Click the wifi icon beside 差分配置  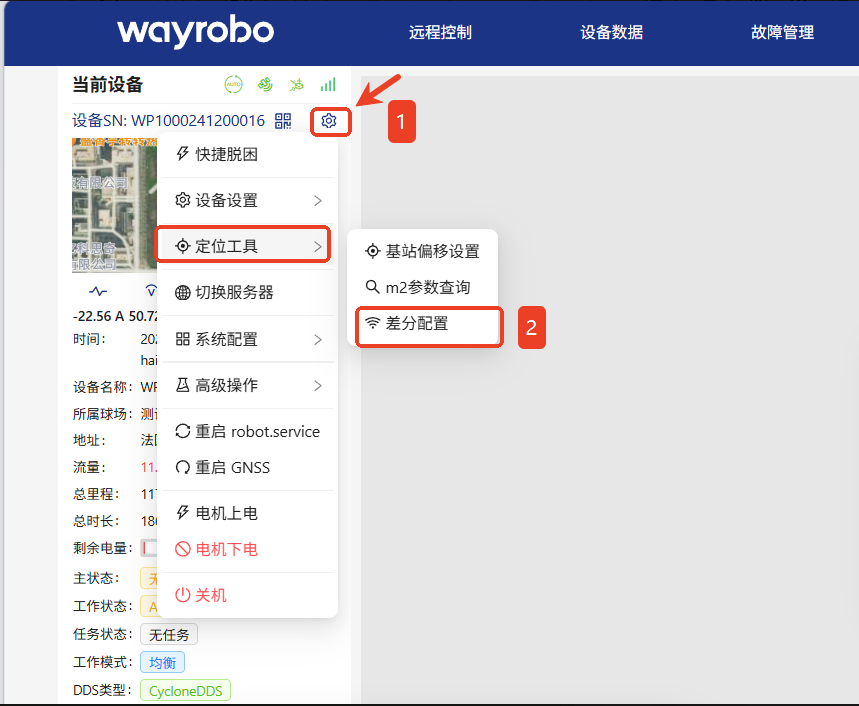click(373, 323)
